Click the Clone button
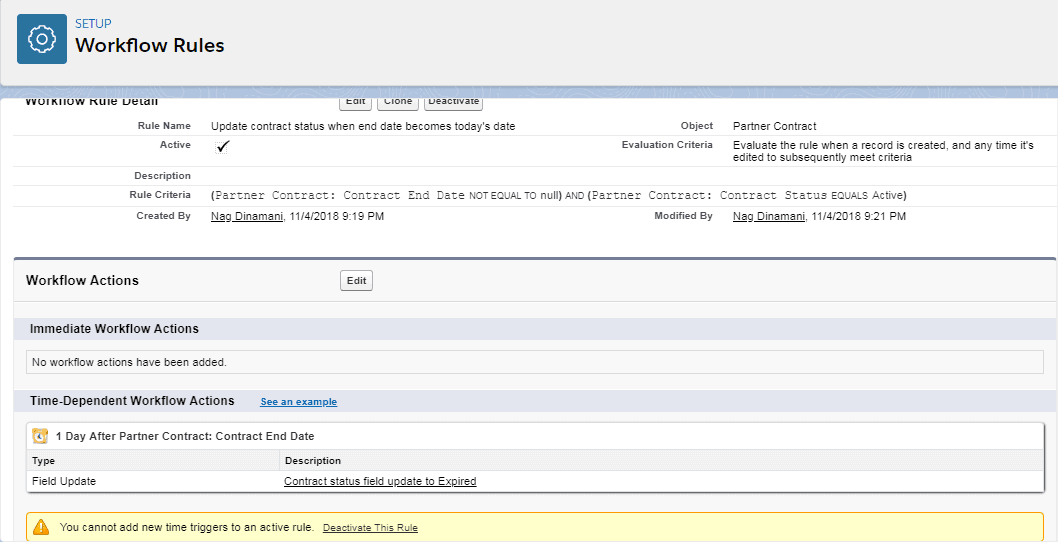1058x542 pixels. (398, 103)
